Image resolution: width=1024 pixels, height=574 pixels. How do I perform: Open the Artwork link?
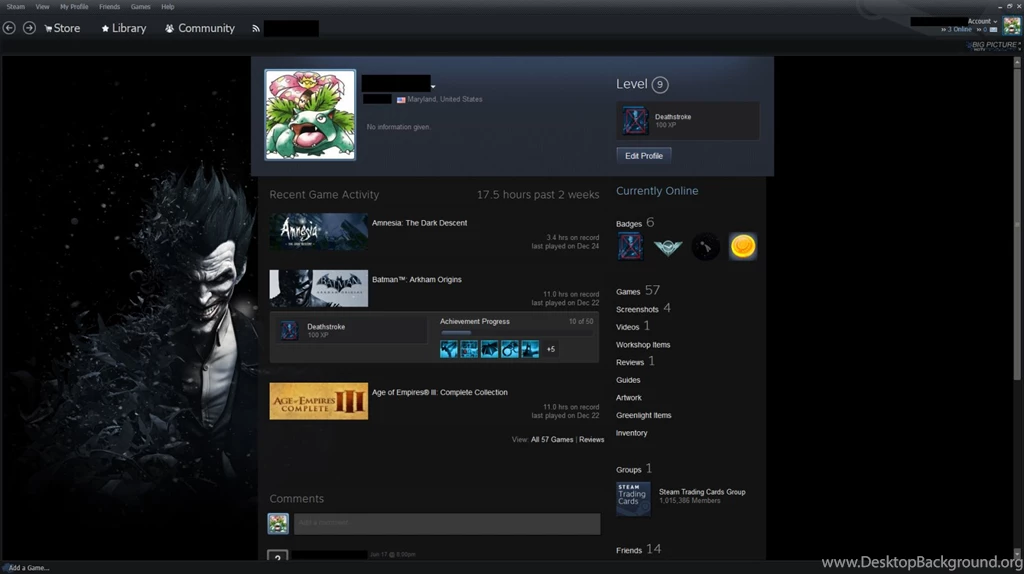pyautogui.click(x=629, y=398)
